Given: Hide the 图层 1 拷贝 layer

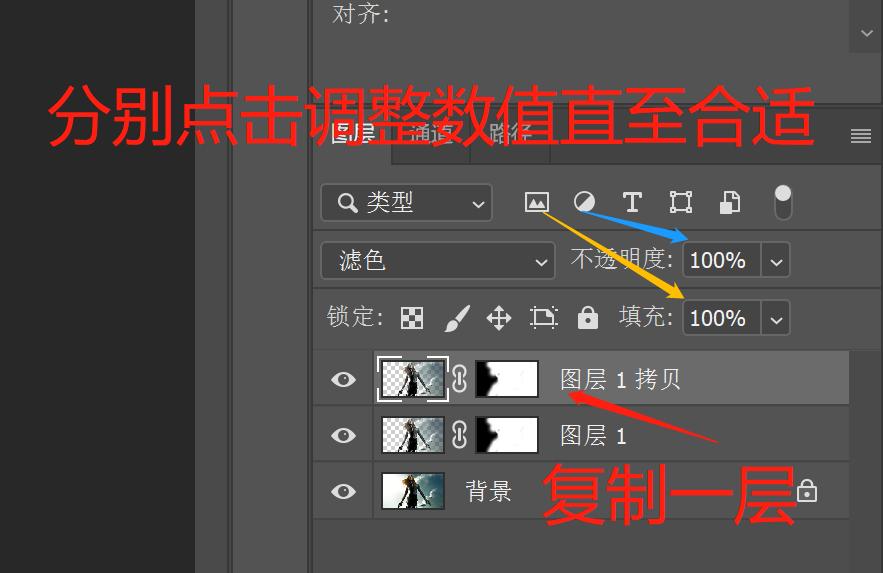Looking at the screenshot, I should point(343,379).
